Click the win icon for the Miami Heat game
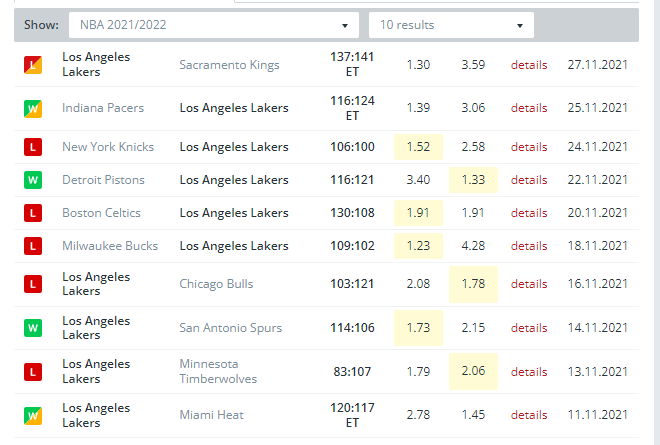660x445 pixels. point(33,415)
